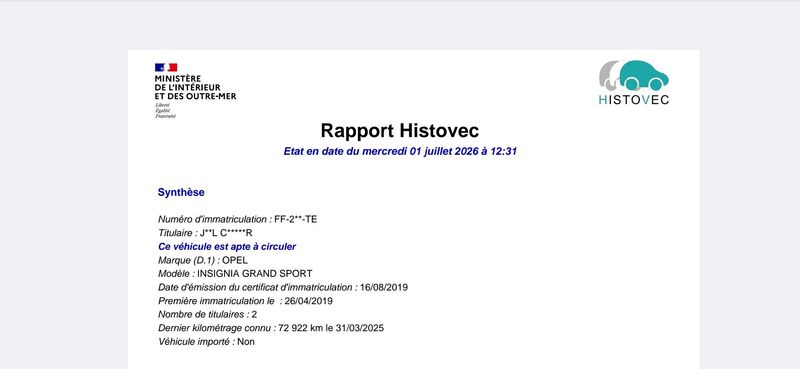Screen dimensions: 800x369
Task: Click the 'Liberté Égalité Fraternité' motto
Action: coord(165,110)
